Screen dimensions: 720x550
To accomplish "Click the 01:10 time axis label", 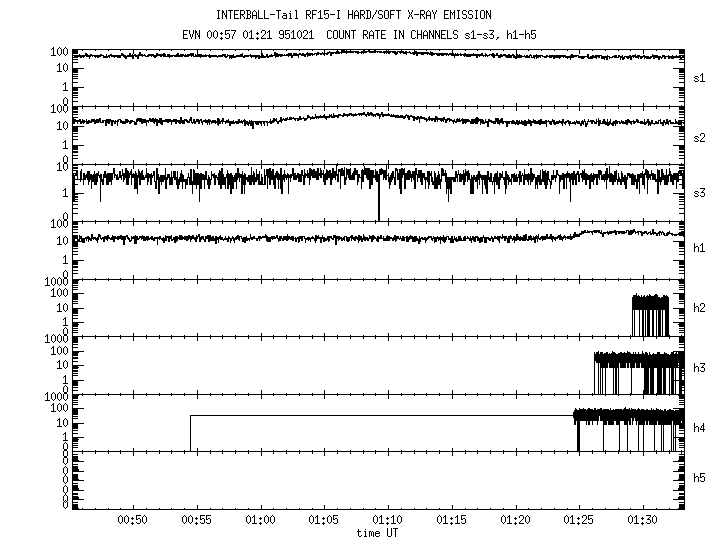I will (388, 520).
